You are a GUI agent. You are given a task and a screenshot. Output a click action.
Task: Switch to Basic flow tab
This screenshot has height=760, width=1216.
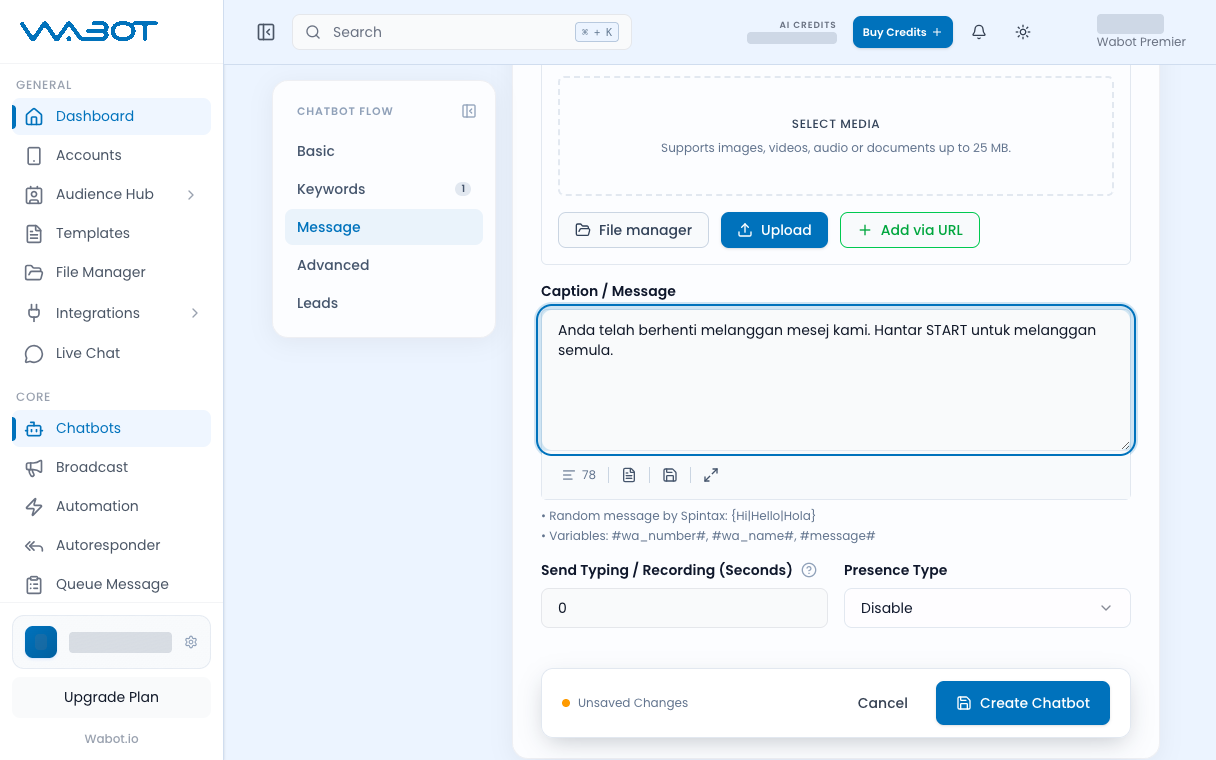coord(384,151)
